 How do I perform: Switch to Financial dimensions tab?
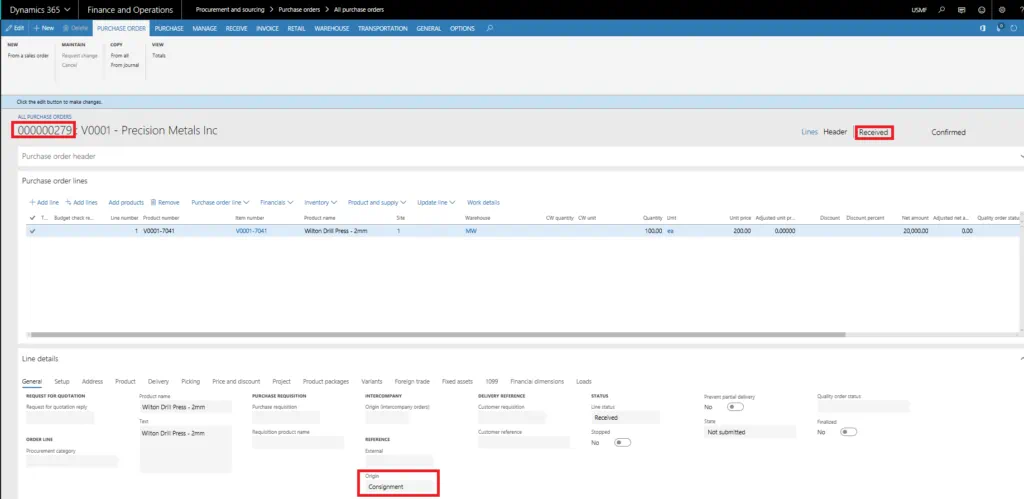537,381
